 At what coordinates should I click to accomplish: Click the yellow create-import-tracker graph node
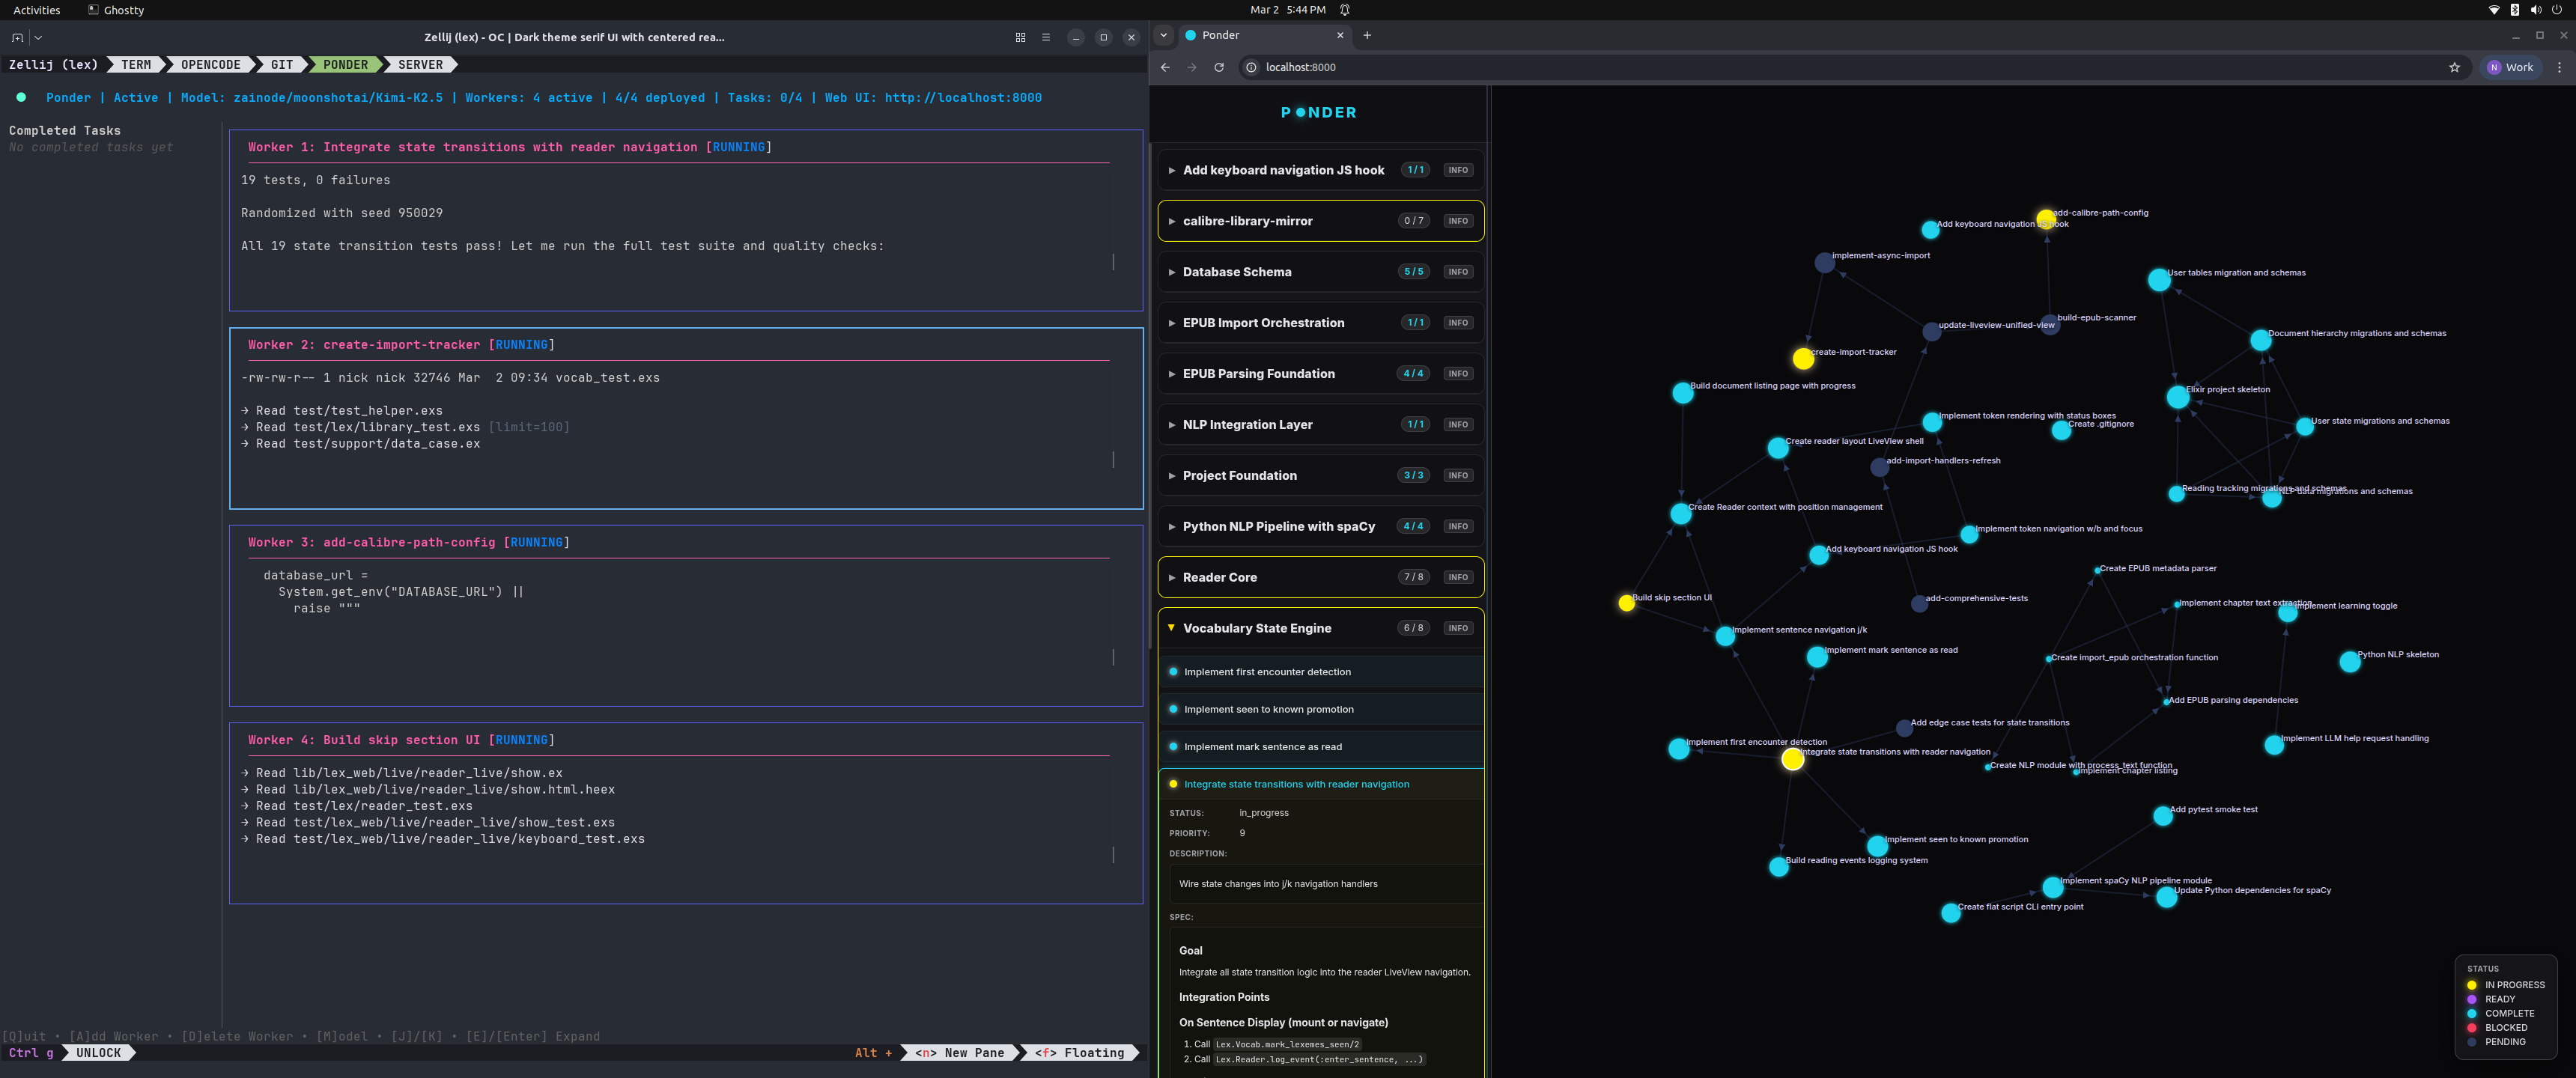click(1802, 358)
